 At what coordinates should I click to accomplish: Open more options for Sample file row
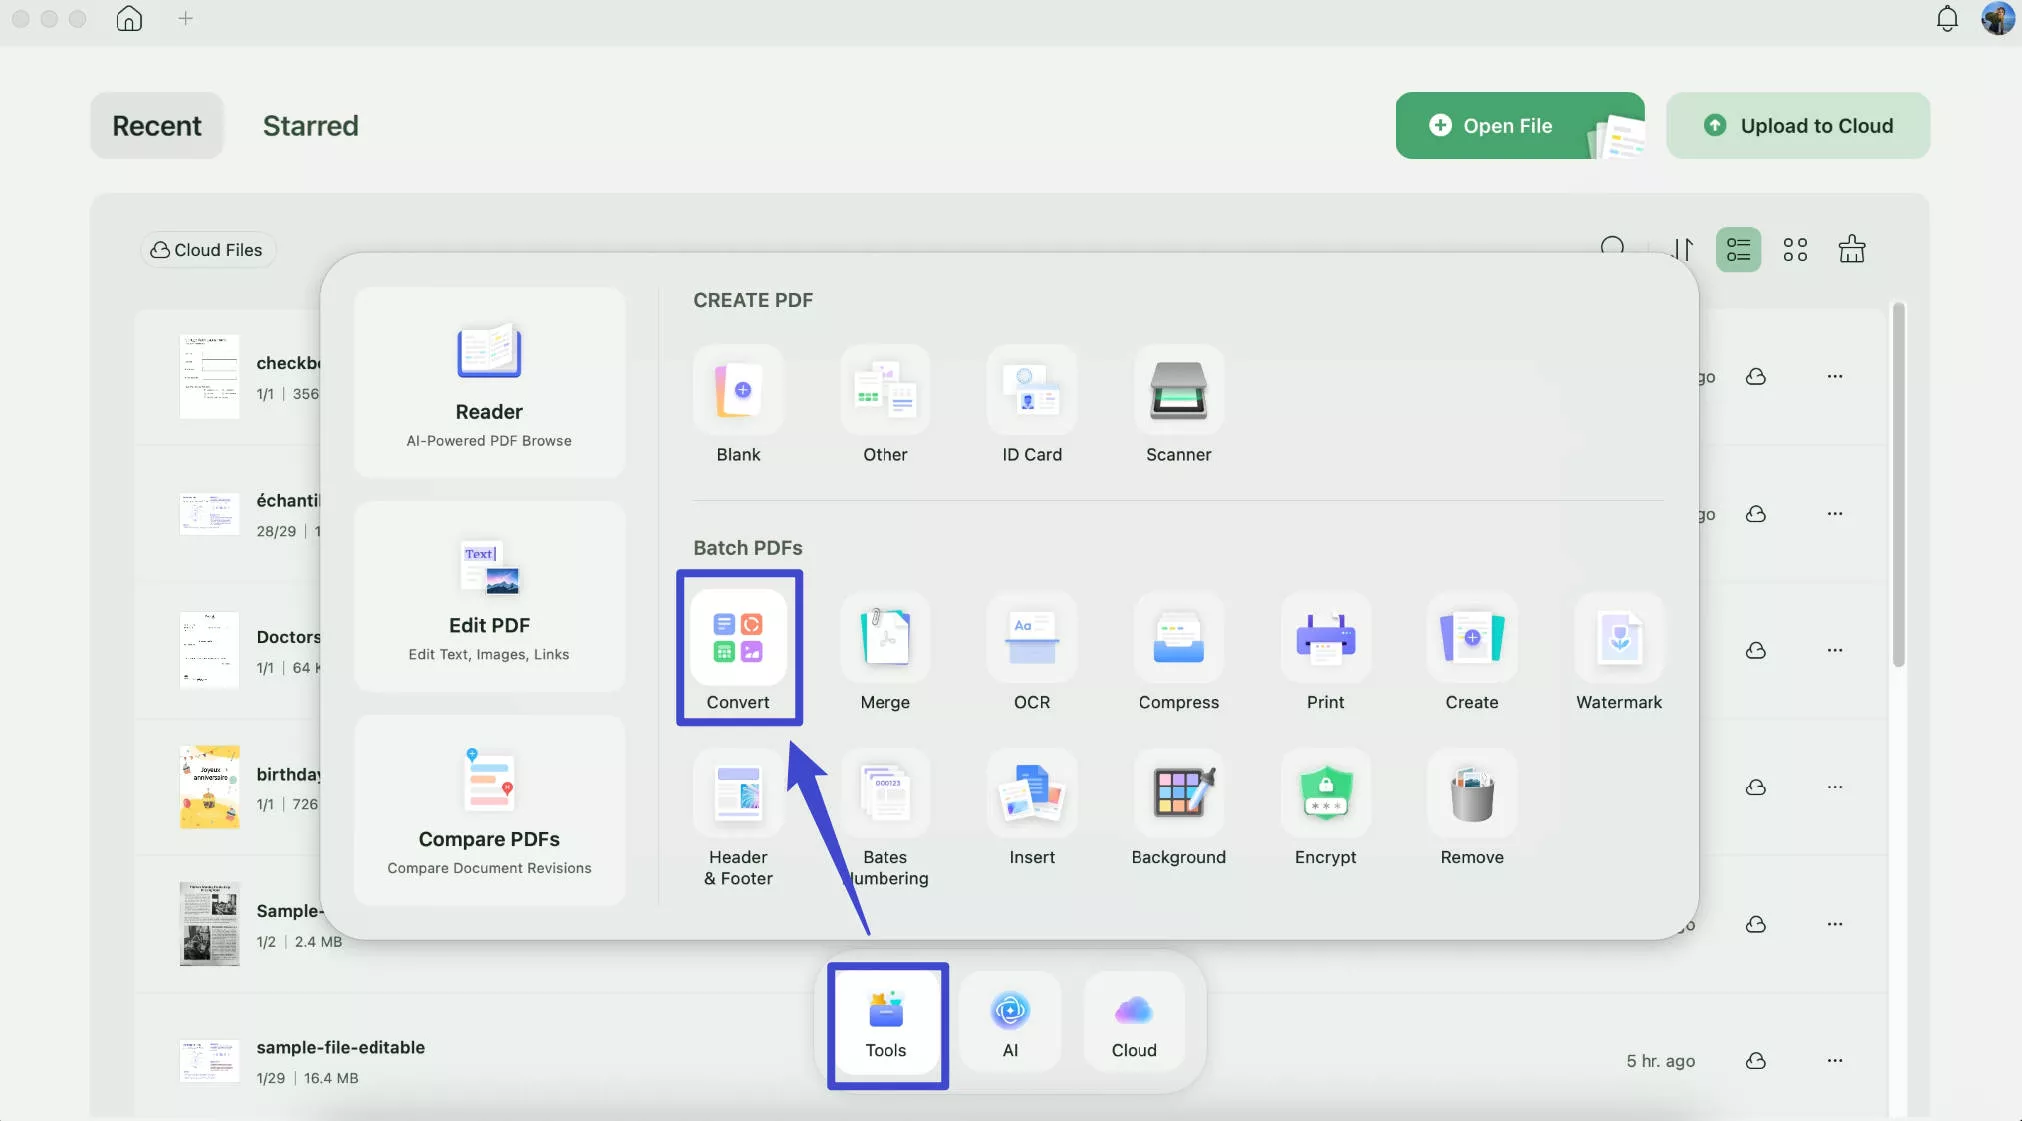click(1835, 925)
